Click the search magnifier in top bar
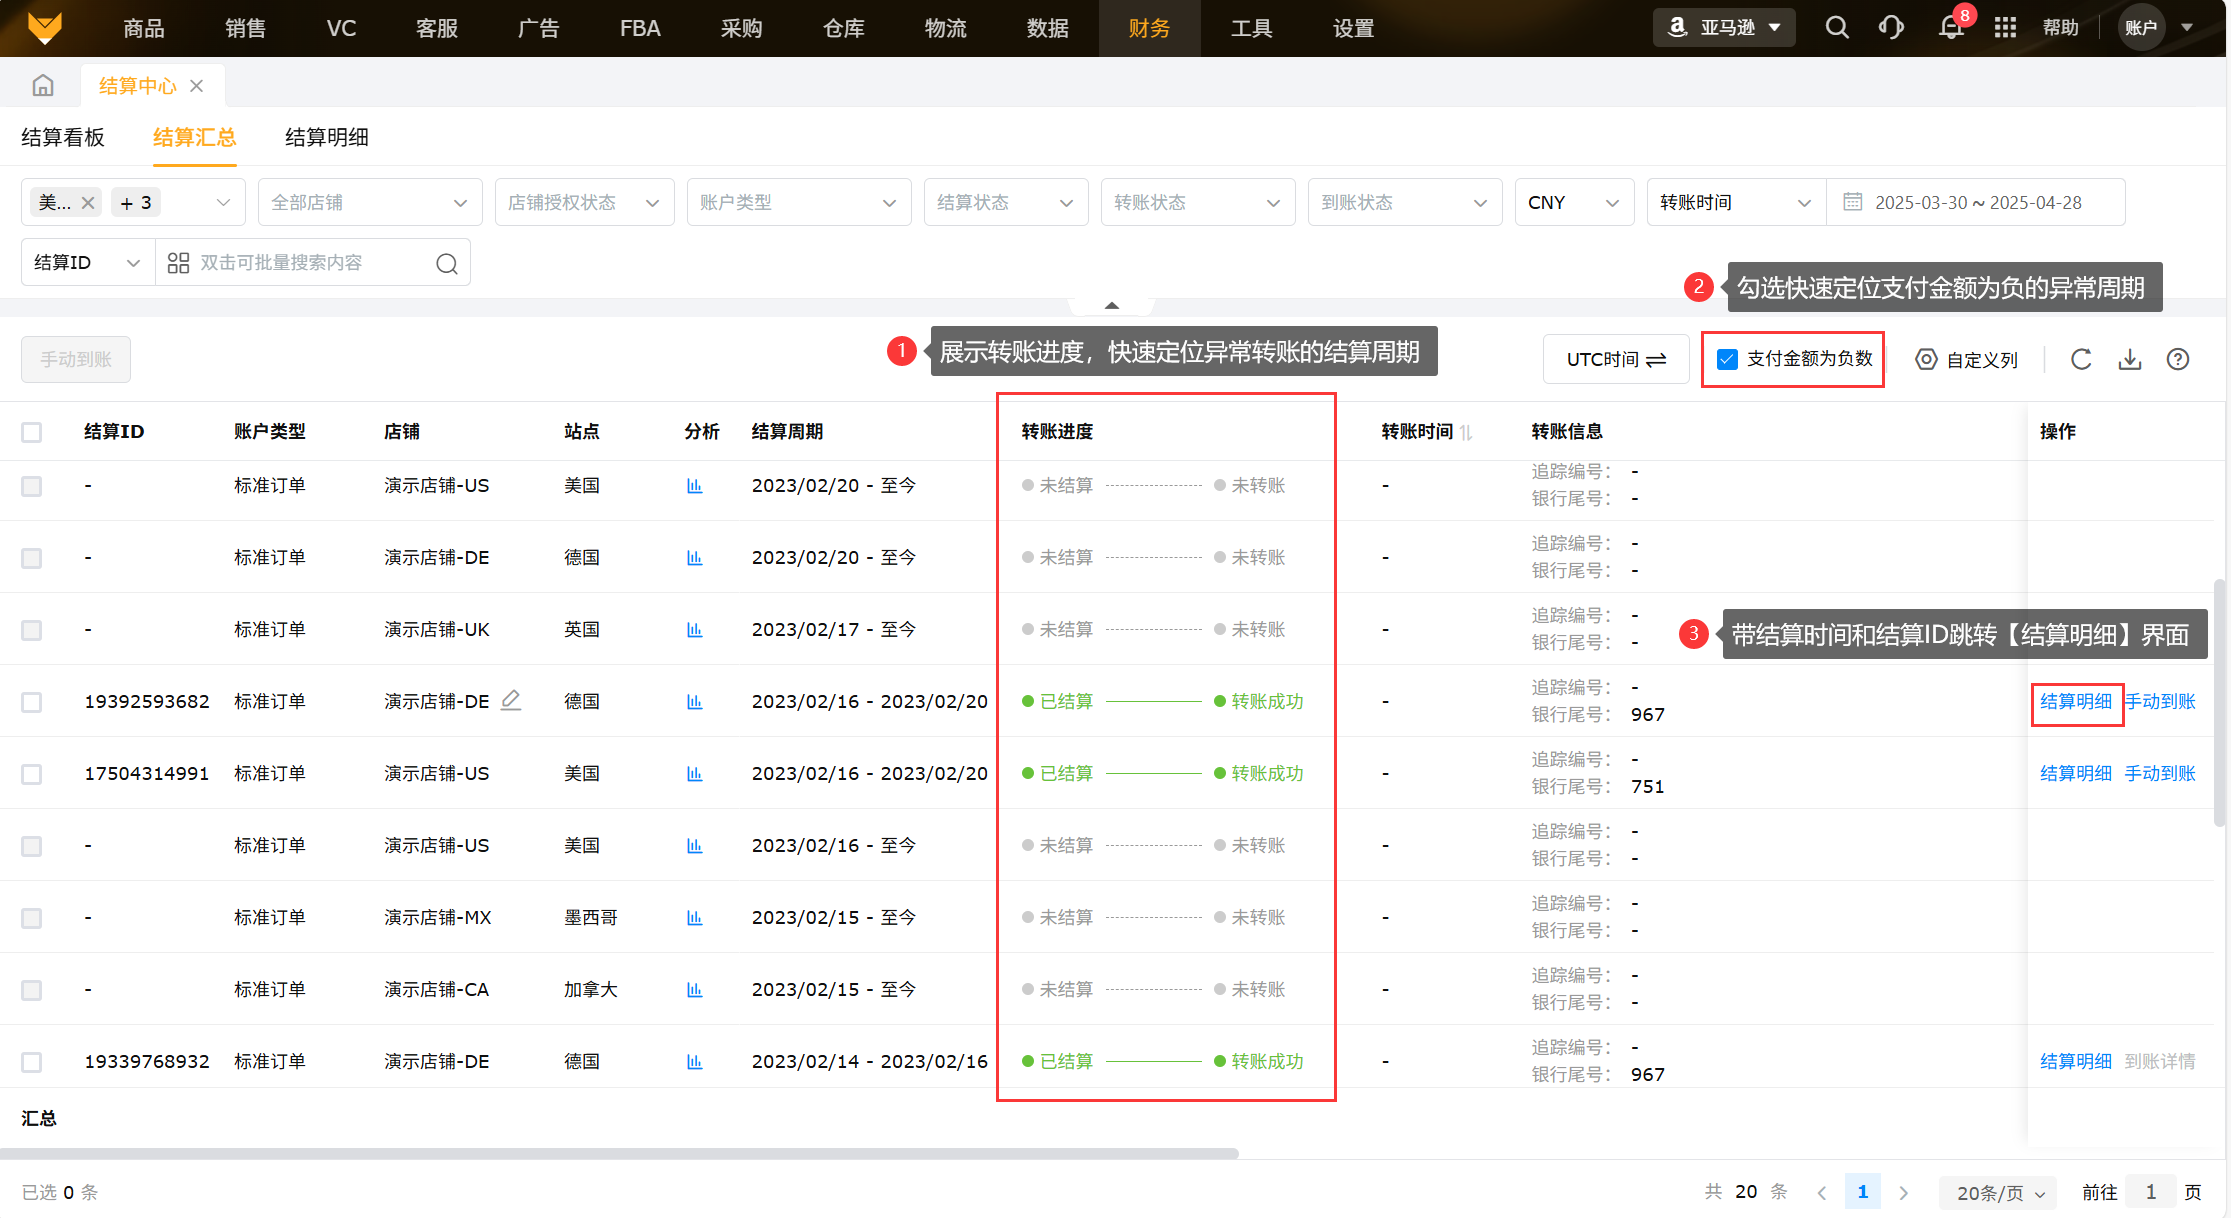 coord(1836,28)
